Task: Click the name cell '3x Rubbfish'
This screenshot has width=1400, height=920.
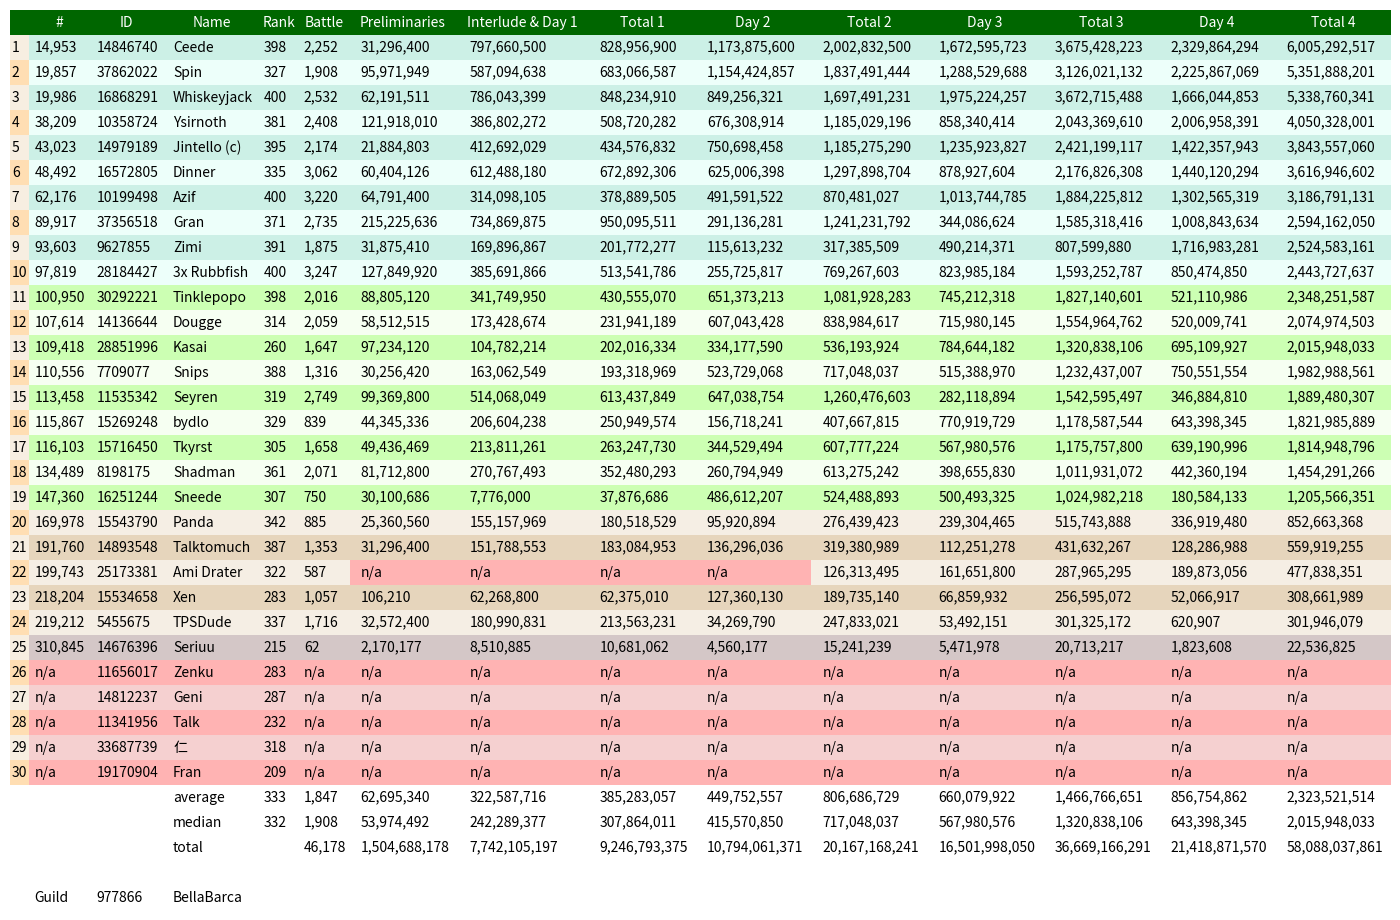Action: [210, 272]
